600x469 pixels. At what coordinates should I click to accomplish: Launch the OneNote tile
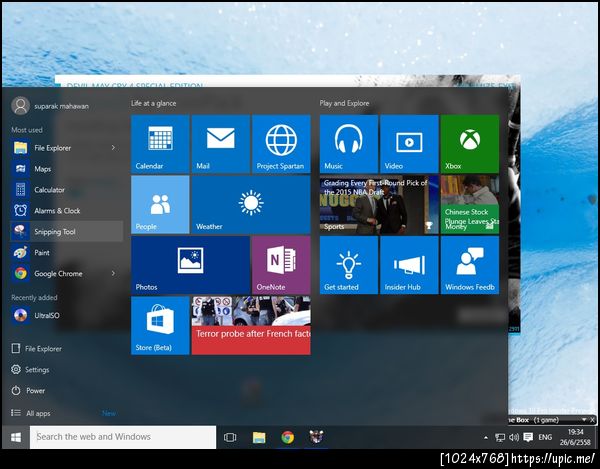281,265
